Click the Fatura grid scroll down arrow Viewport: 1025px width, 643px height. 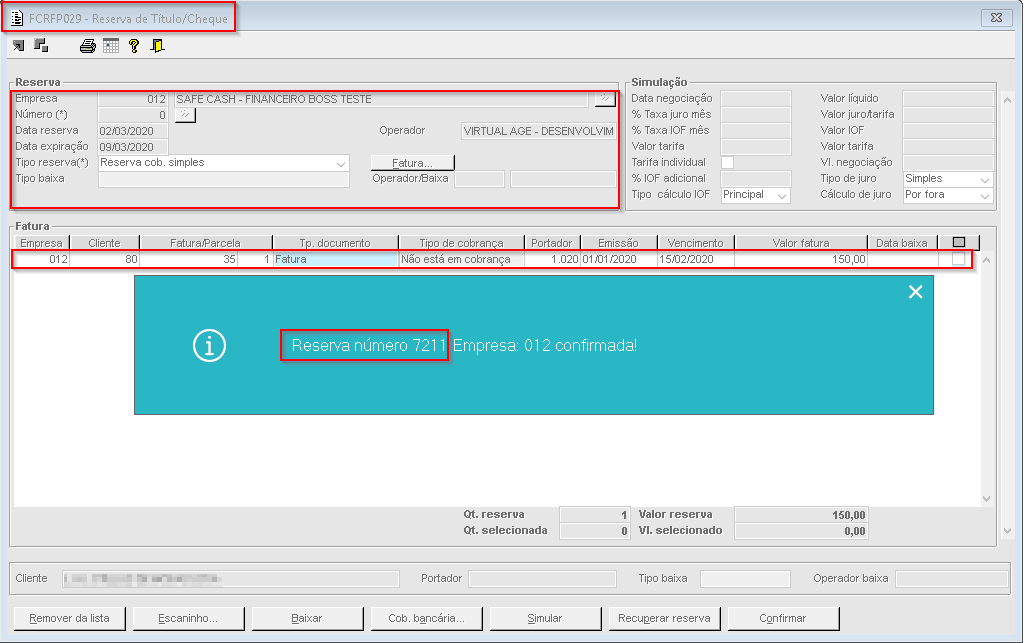pyautogui.click(x=986, y=499)
